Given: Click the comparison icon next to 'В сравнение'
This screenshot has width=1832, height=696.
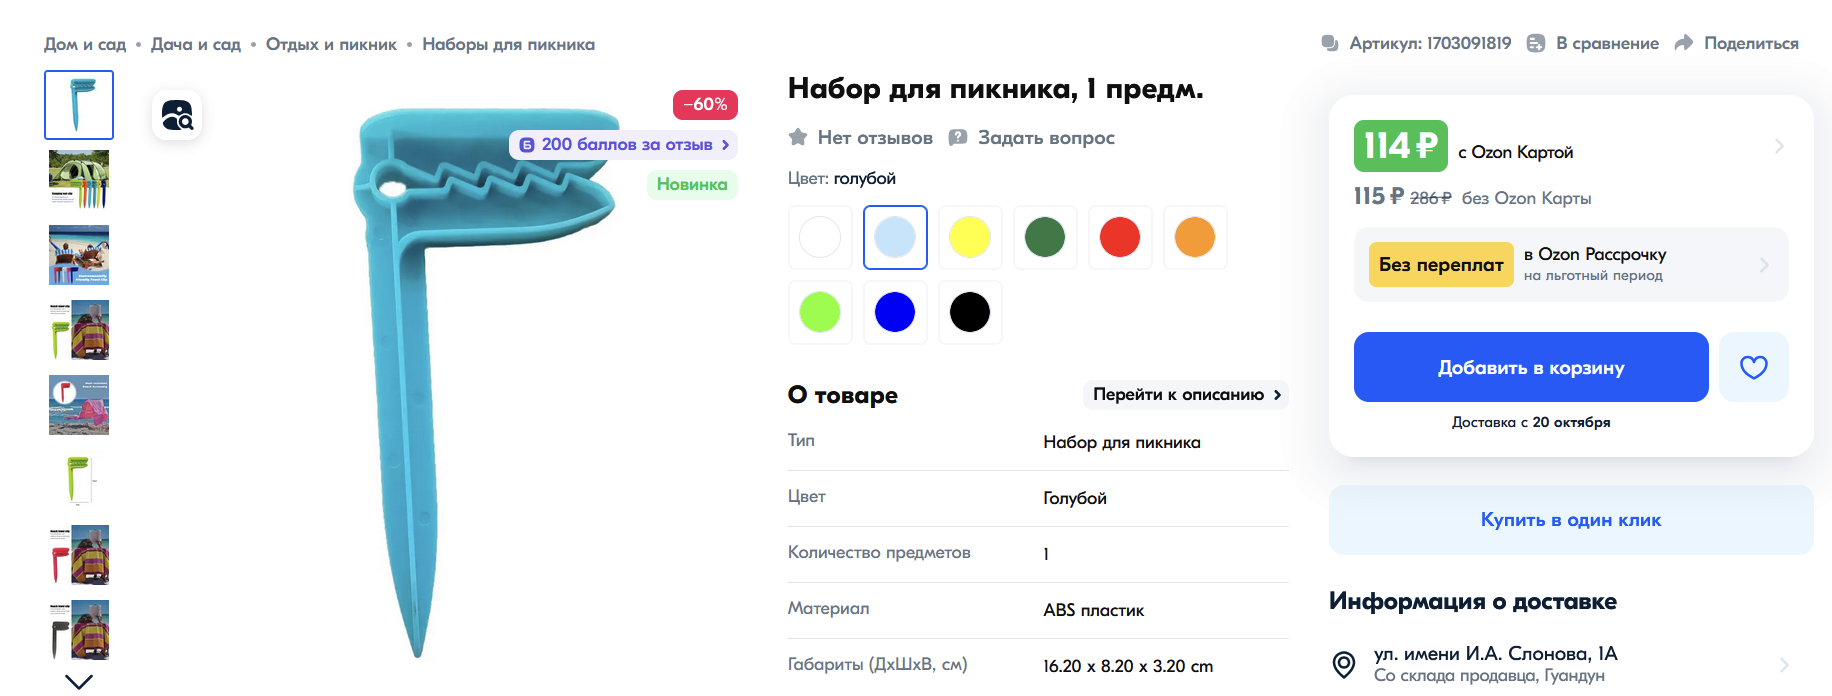Looking at the screenshot, I should pos(1535,43).
